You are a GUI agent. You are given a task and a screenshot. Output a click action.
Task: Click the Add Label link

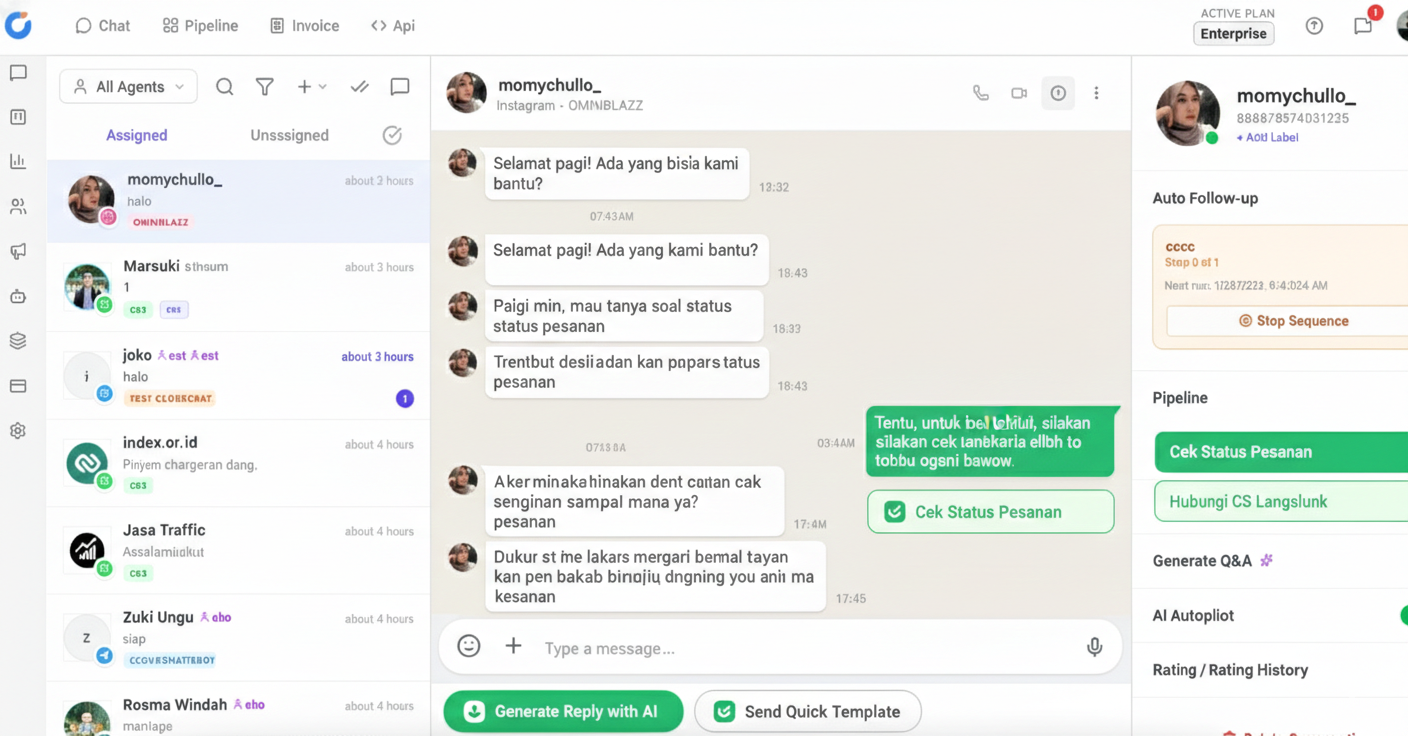(1267, 138)
